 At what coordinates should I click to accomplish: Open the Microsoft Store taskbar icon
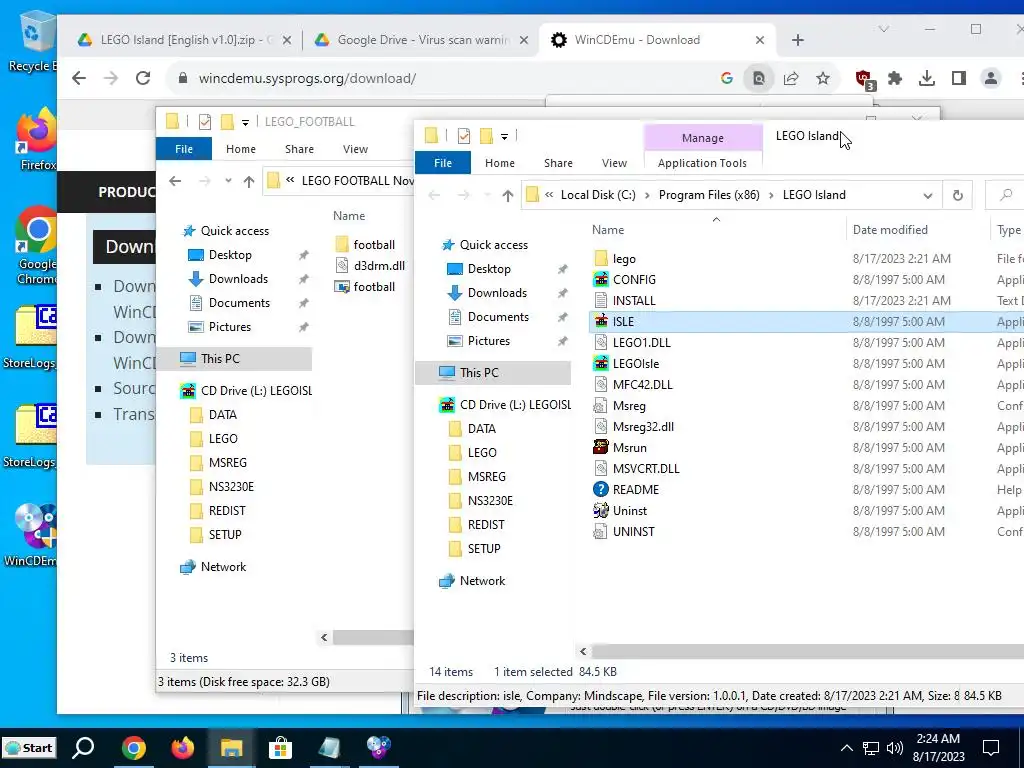[x=280, y=748]
